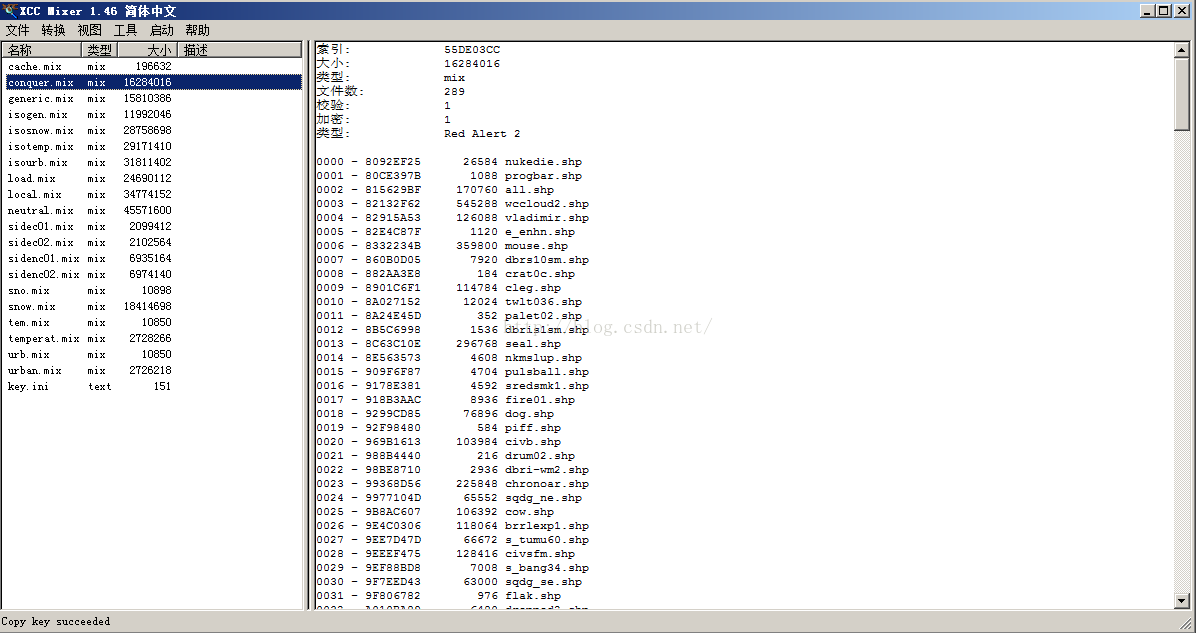
Task: Click the pulsball.shp entry line
Action: (x=453, y=371)
